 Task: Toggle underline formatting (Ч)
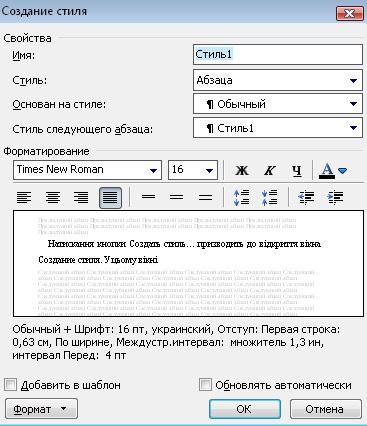point(296,170)
